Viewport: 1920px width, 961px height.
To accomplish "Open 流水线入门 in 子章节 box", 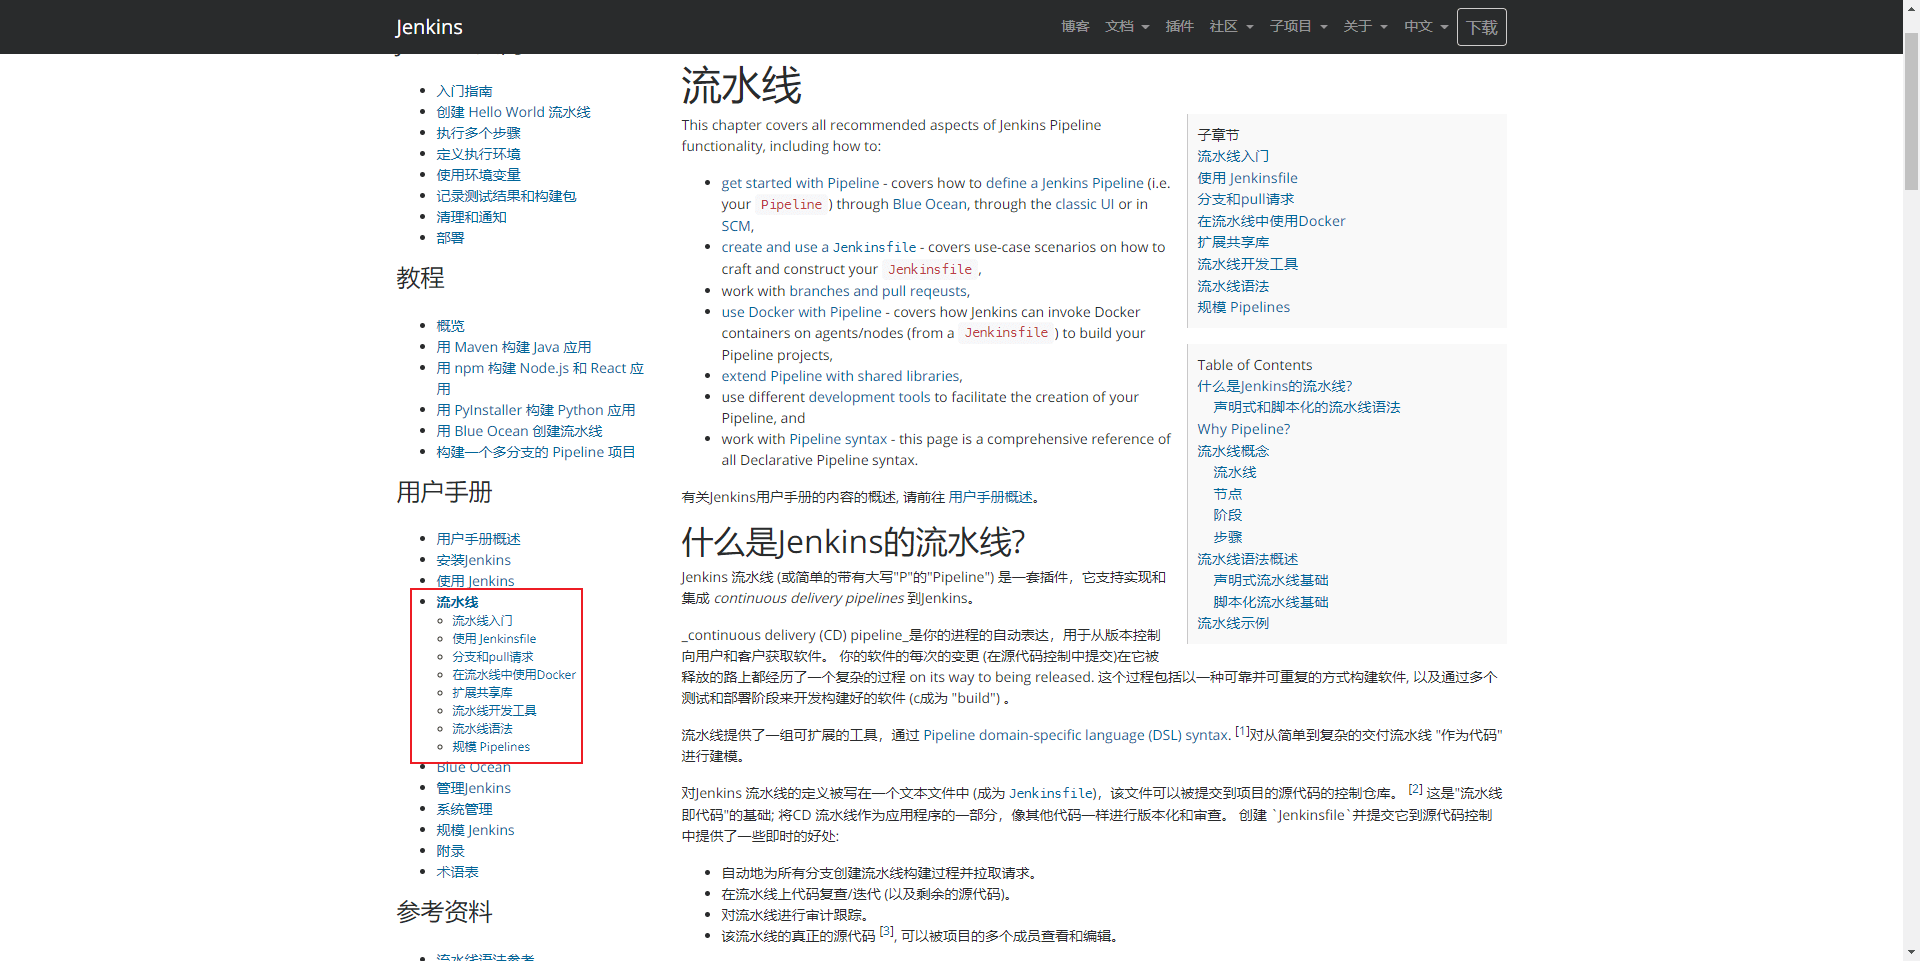I will click(x=1233, y=156).
